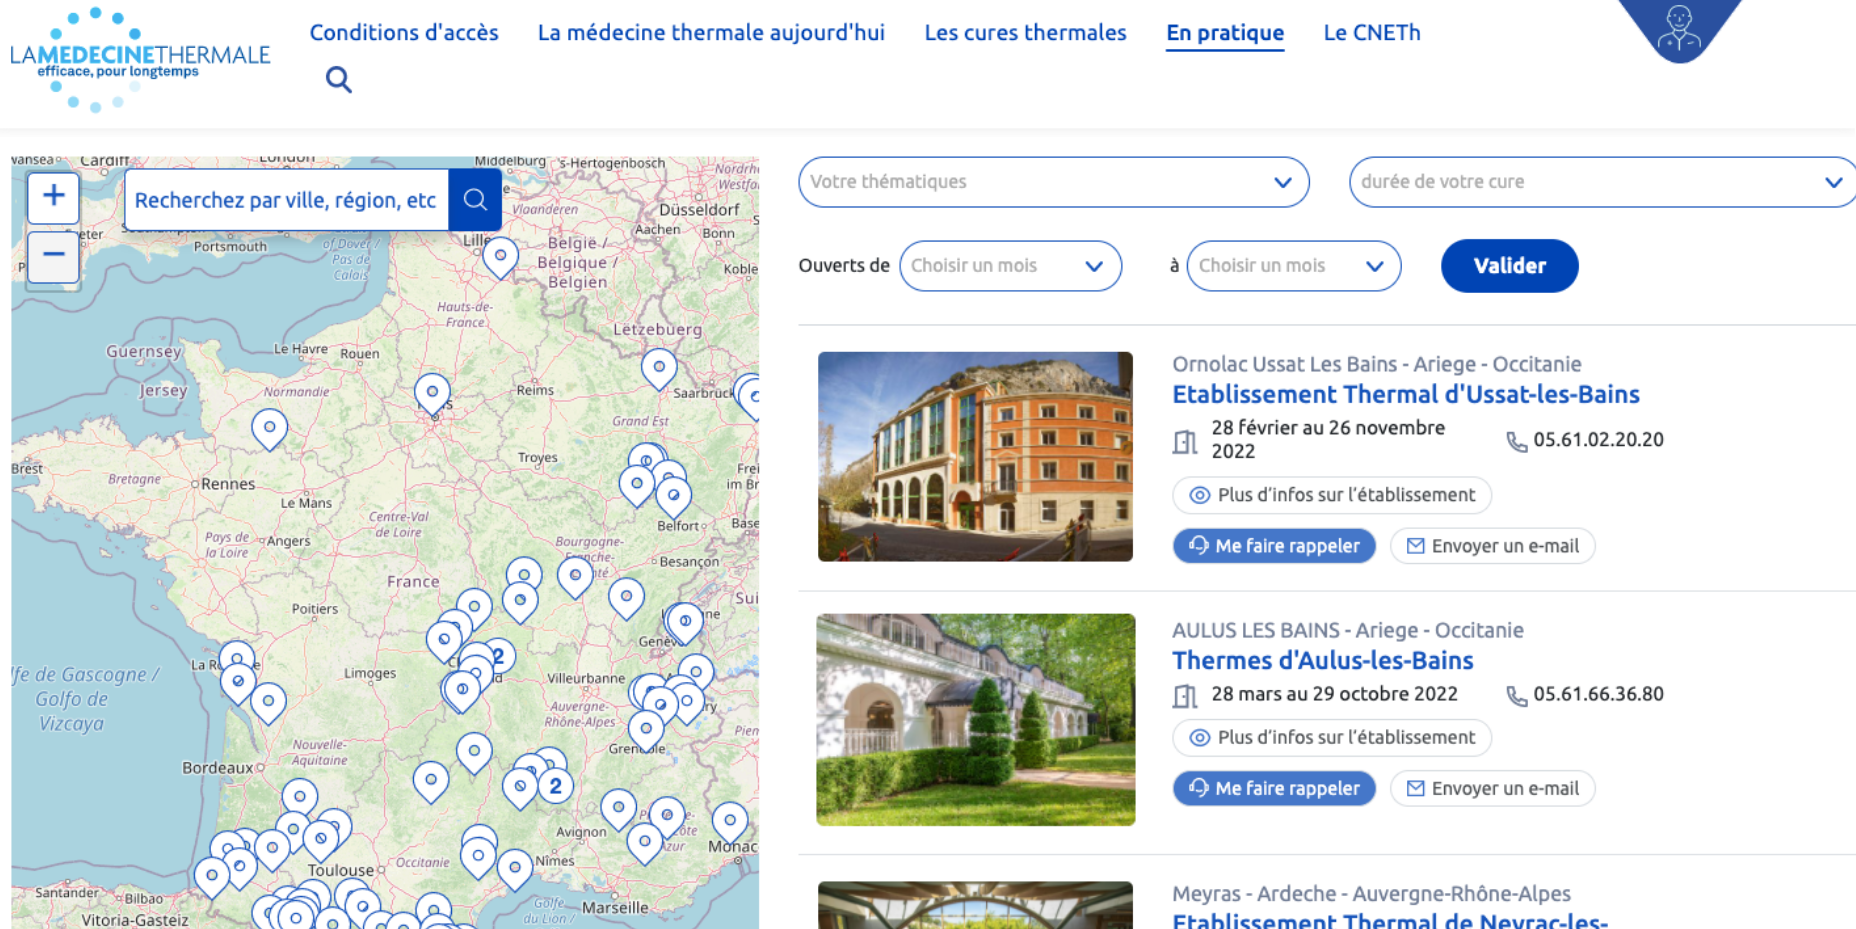Screen dimensions: 1856x929
Task: Click the phone icon for Ussat-les-Bains
Action: coord(1517,441)
